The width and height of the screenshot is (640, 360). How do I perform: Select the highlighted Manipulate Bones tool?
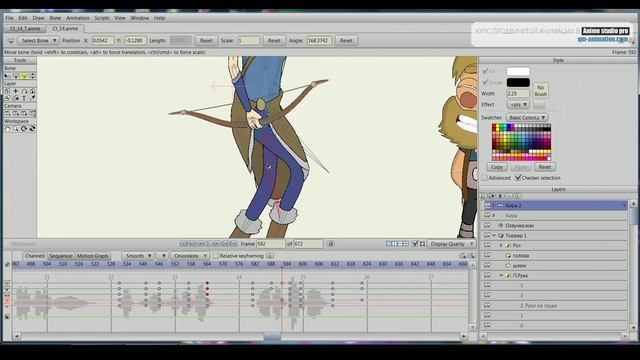pos(24,76)
